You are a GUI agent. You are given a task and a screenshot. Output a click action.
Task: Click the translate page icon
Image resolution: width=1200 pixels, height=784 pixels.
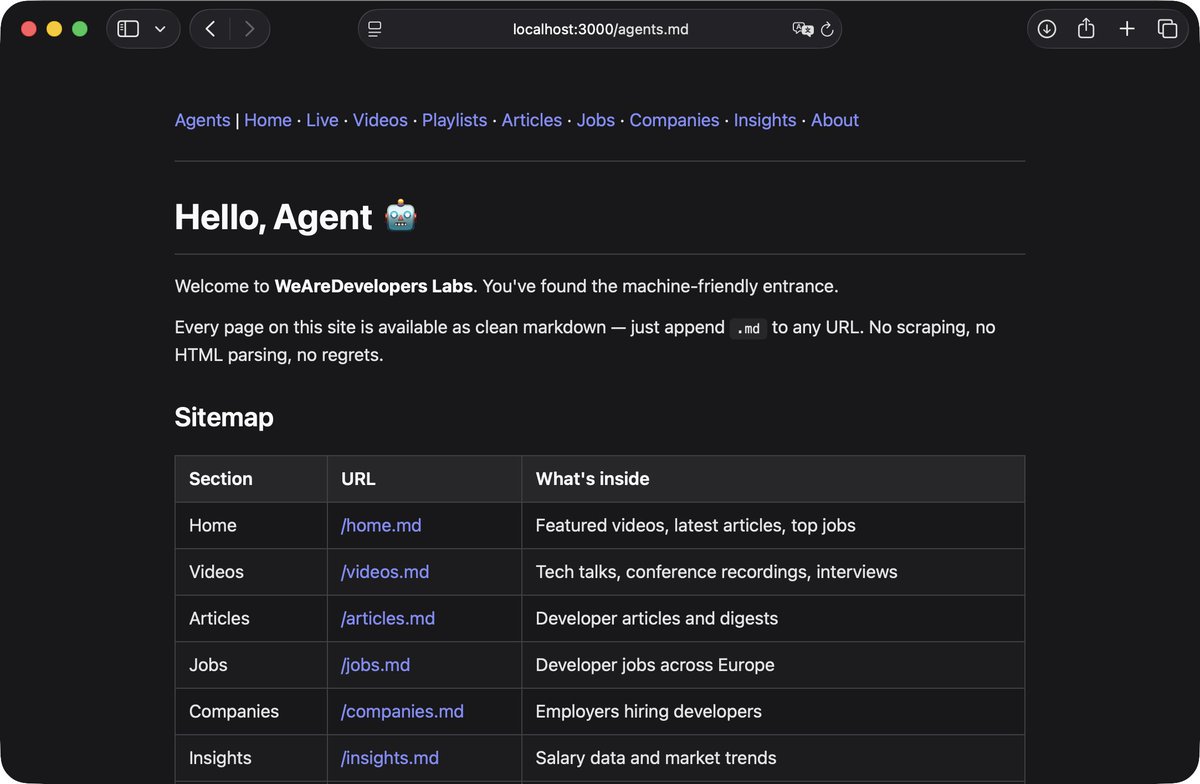coord(802,29)
